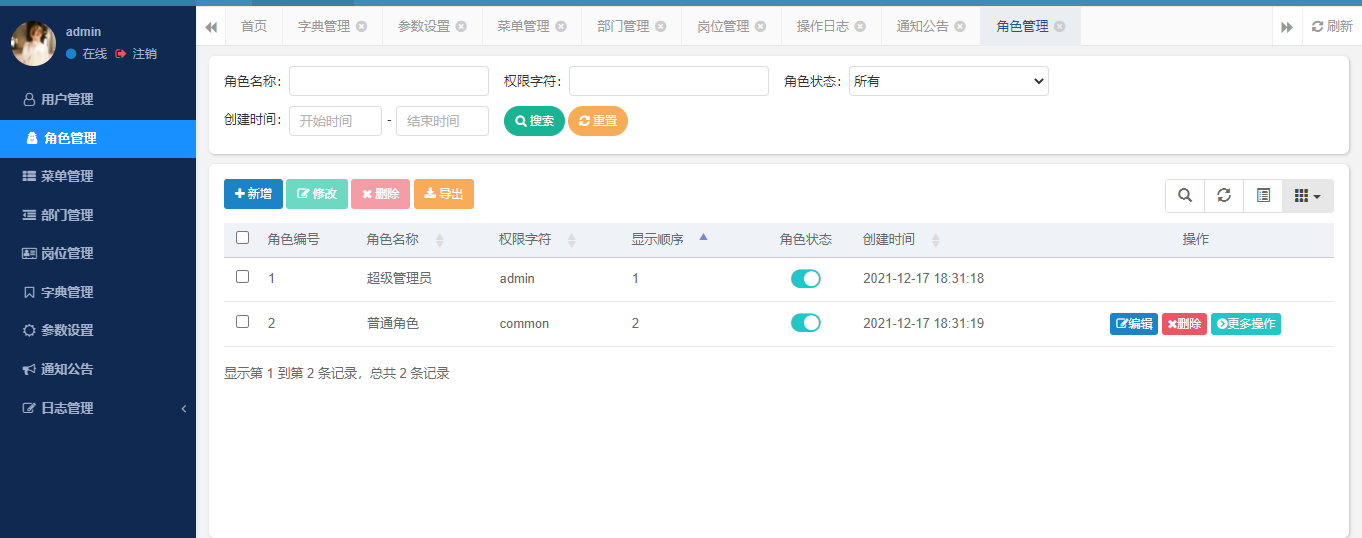Click the 'admin' 权限字符 cell
The height and width of the screenshot is (538, 1362).
517,279
